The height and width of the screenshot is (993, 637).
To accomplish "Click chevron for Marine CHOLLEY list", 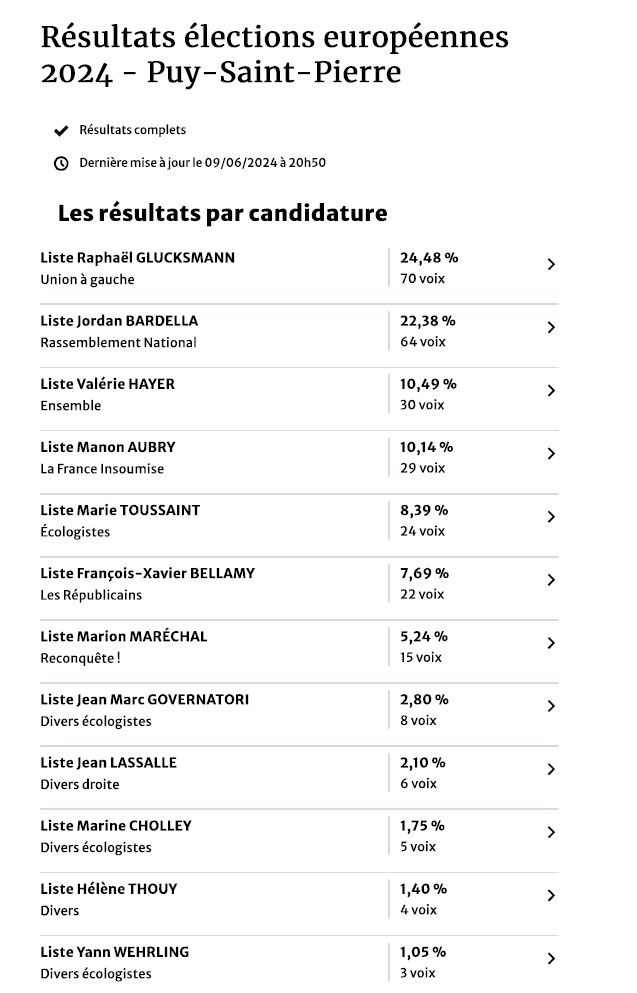I will tap(551, 832).
